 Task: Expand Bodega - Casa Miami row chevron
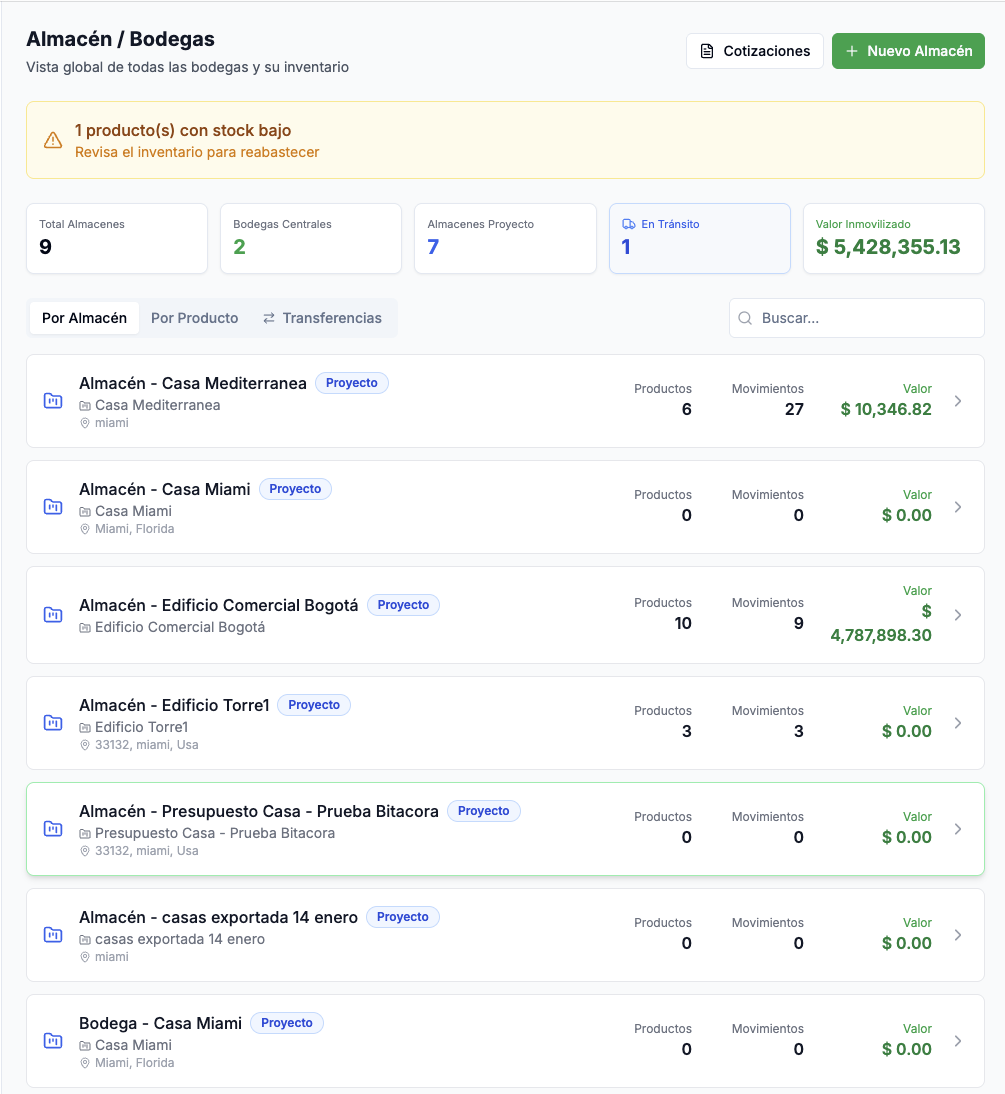[958, 1041]
